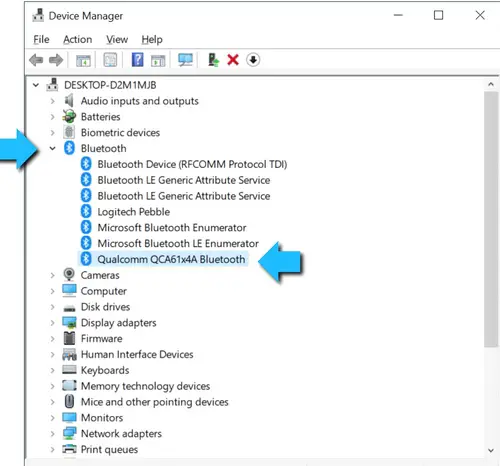
Task: Click the mouse icon for pointing devices
Action: point(69,401)
